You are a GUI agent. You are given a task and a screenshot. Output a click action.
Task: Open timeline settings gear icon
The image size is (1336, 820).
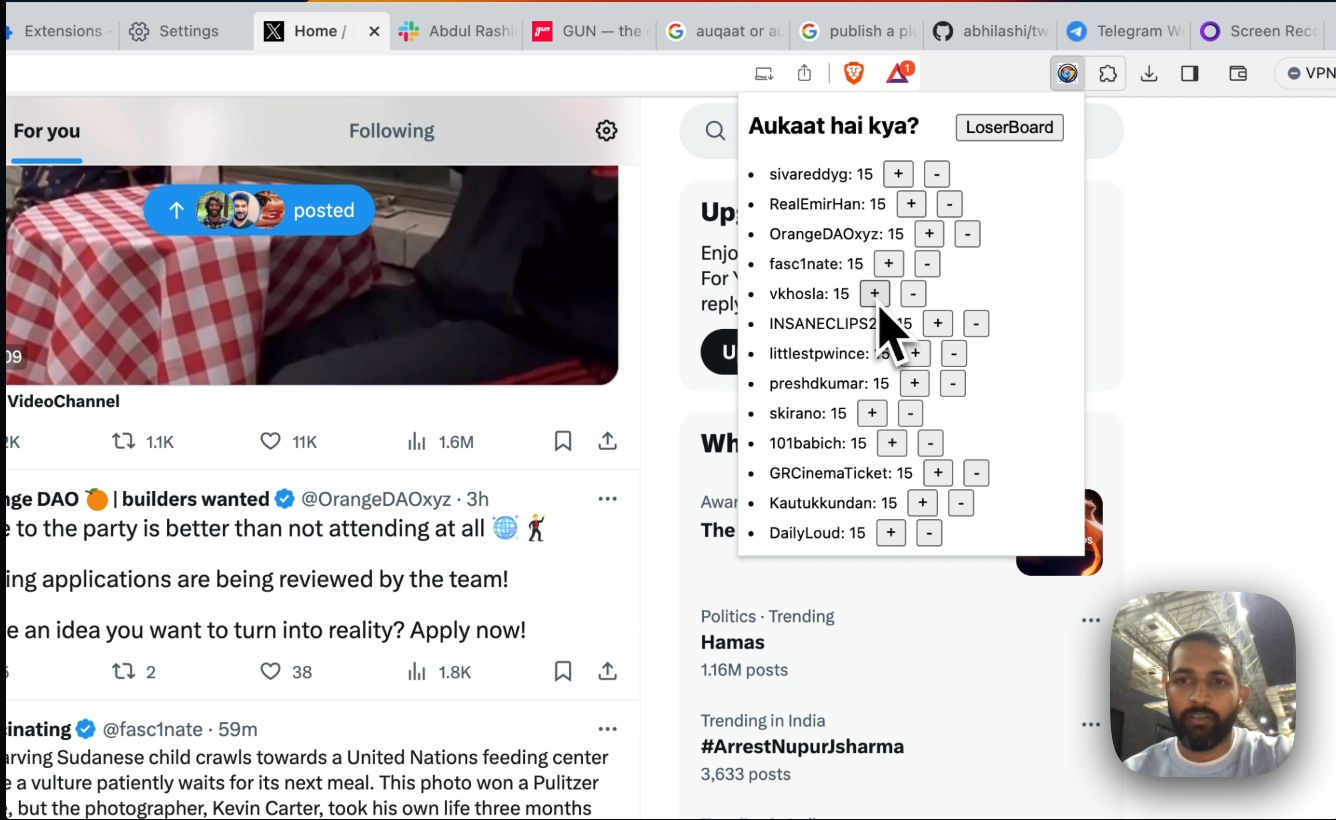tap(606, 131)
